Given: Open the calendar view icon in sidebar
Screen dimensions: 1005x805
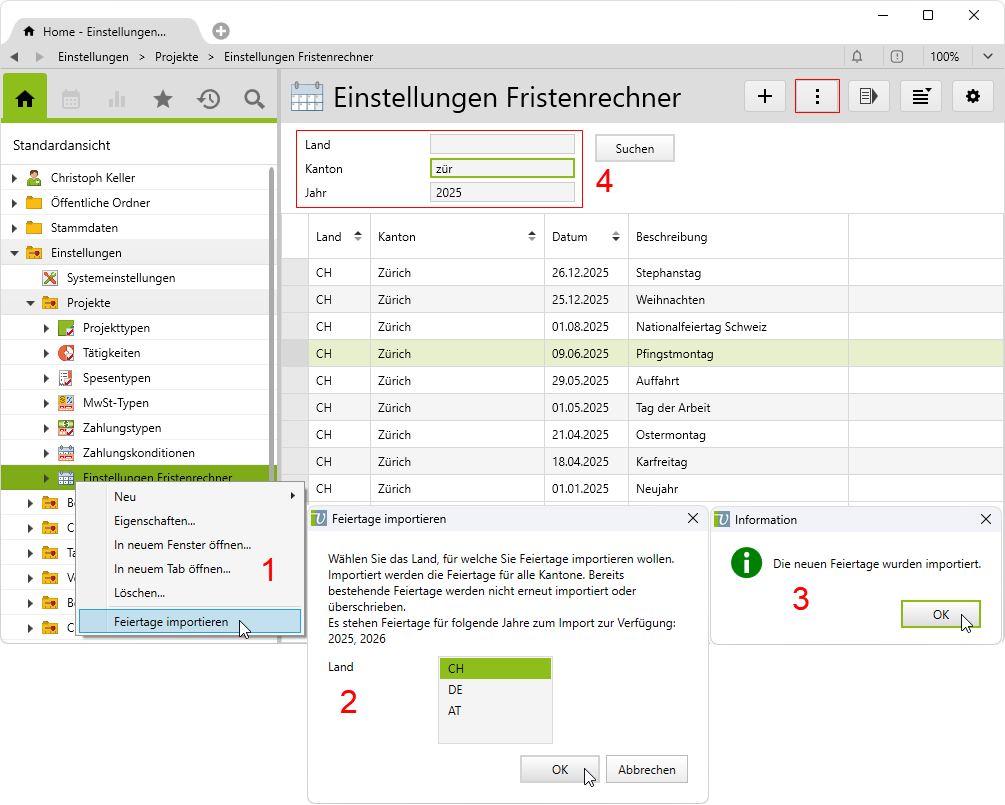Looking at the screenshot, I should pos(71,98).
